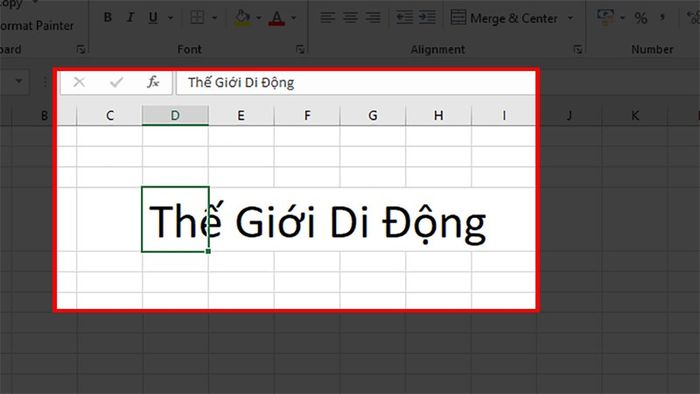Screen dimensions: 700x394
Task: Align text right
Action: point(373,17)
